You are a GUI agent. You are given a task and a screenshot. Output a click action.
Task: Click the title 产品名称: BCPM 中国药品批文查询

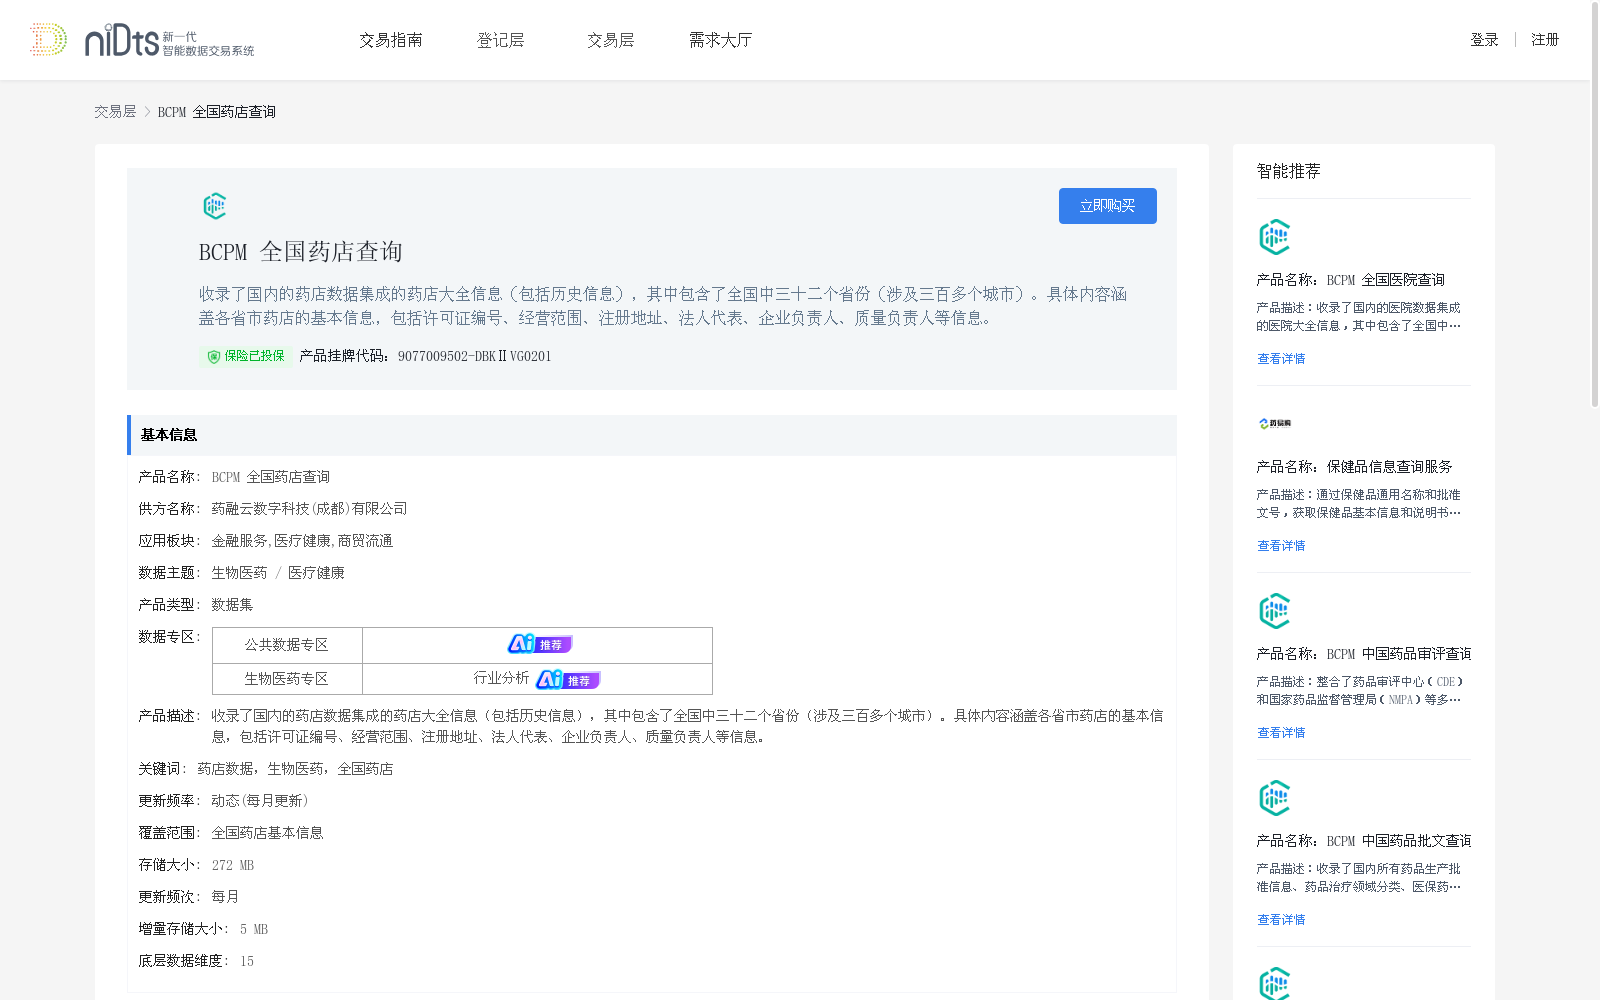click(x=1364, y=841)
